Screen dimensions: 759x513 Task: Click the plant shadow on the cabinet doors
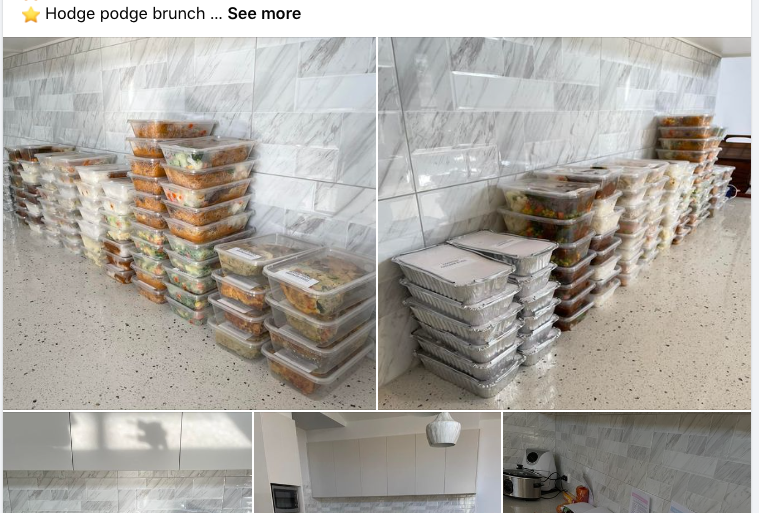point(151,434)
